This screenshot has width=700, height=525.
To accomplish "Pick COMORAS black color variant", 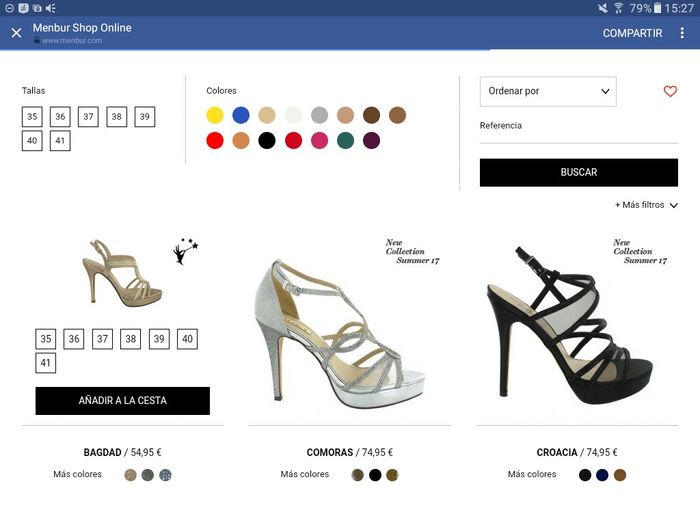I will tap(375, 475).
